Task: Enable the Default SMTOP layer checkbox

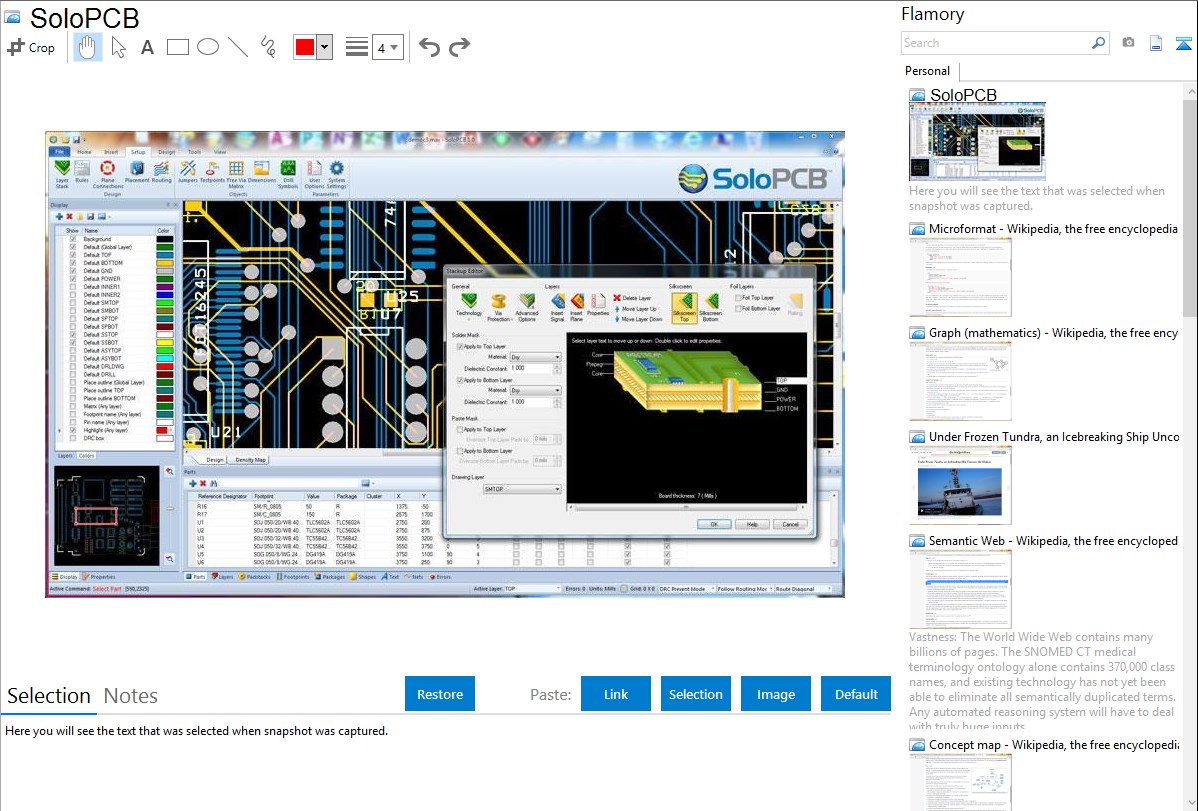Action: tap(73, 303)
